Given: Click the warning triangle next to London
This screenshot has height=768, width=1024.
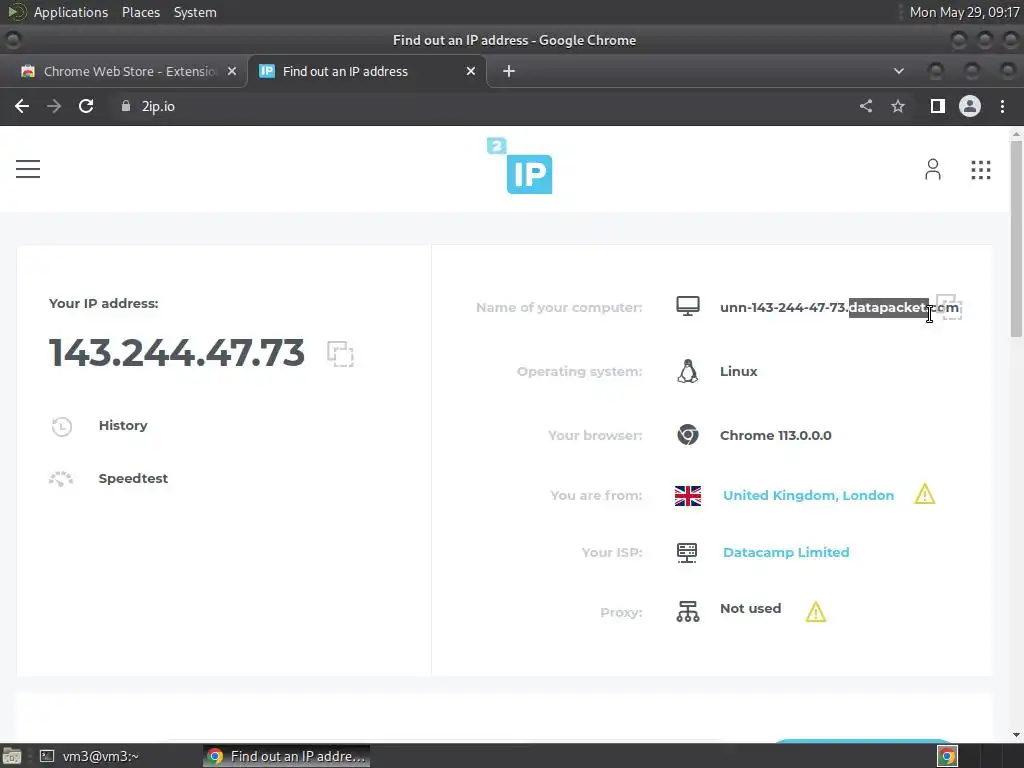Looking at the screenshot, I should coord(925,494).
